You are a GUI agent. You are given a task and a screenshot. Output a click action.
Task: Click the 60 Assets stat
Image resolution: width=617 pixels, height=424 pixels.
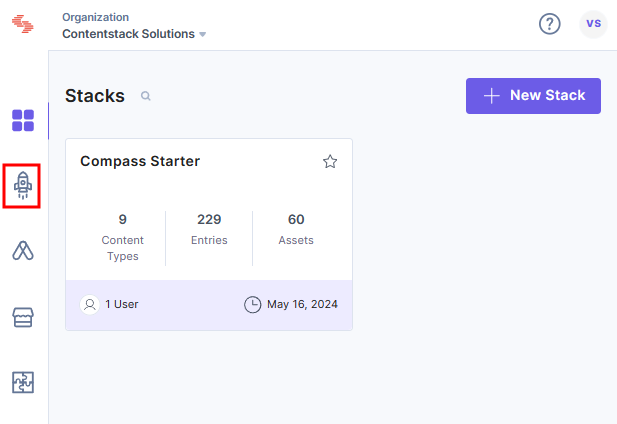pos(296,229)
